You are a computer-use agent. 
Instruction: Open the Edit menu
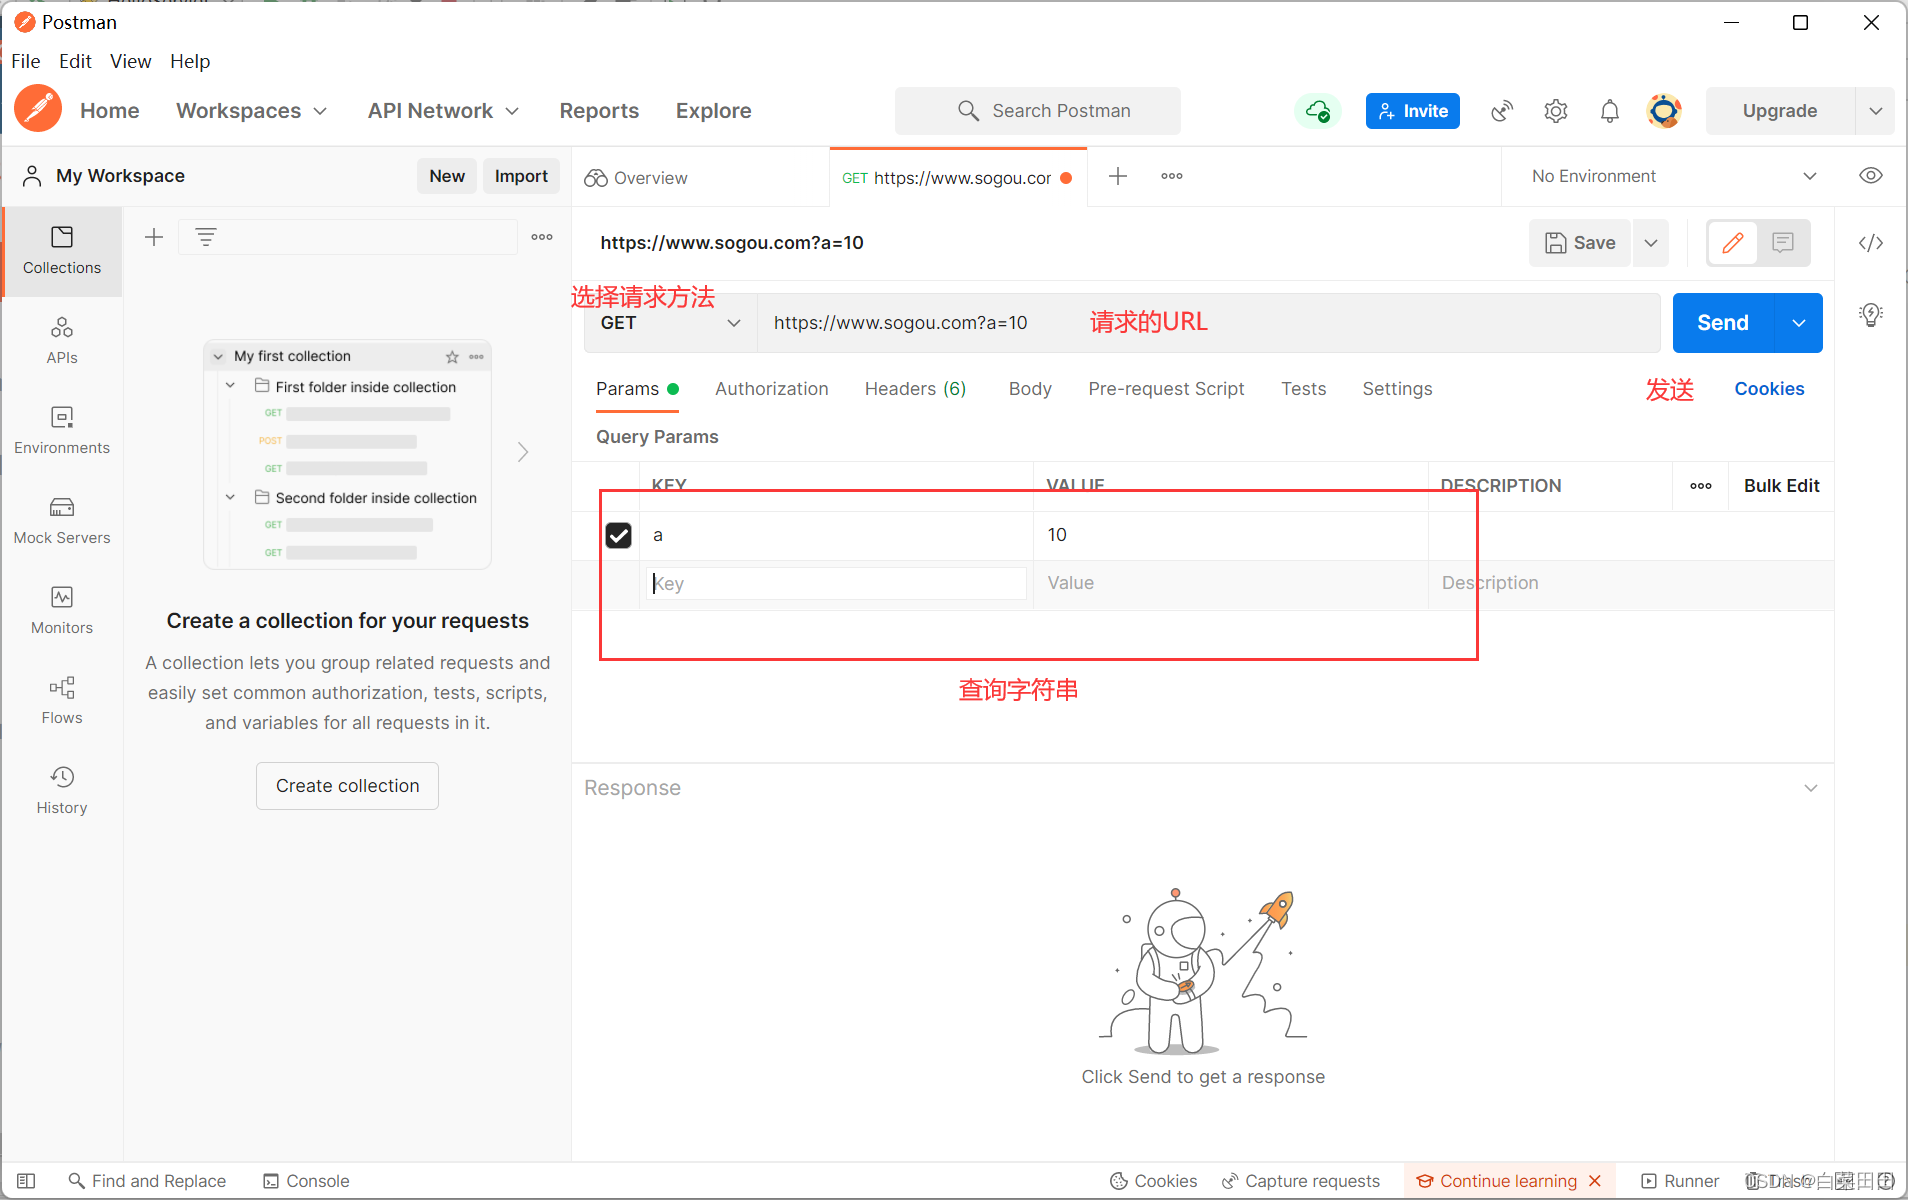(x=75, y=61)
